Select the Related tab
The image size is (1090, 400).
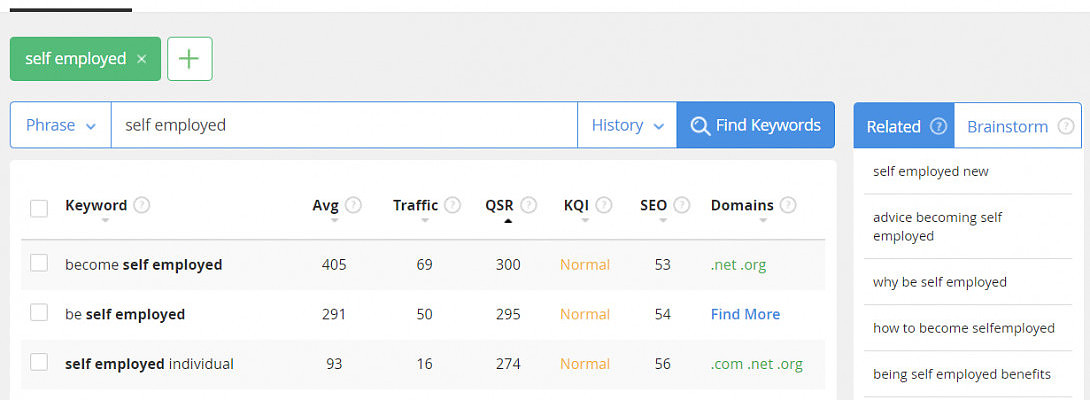pos(903,126)
